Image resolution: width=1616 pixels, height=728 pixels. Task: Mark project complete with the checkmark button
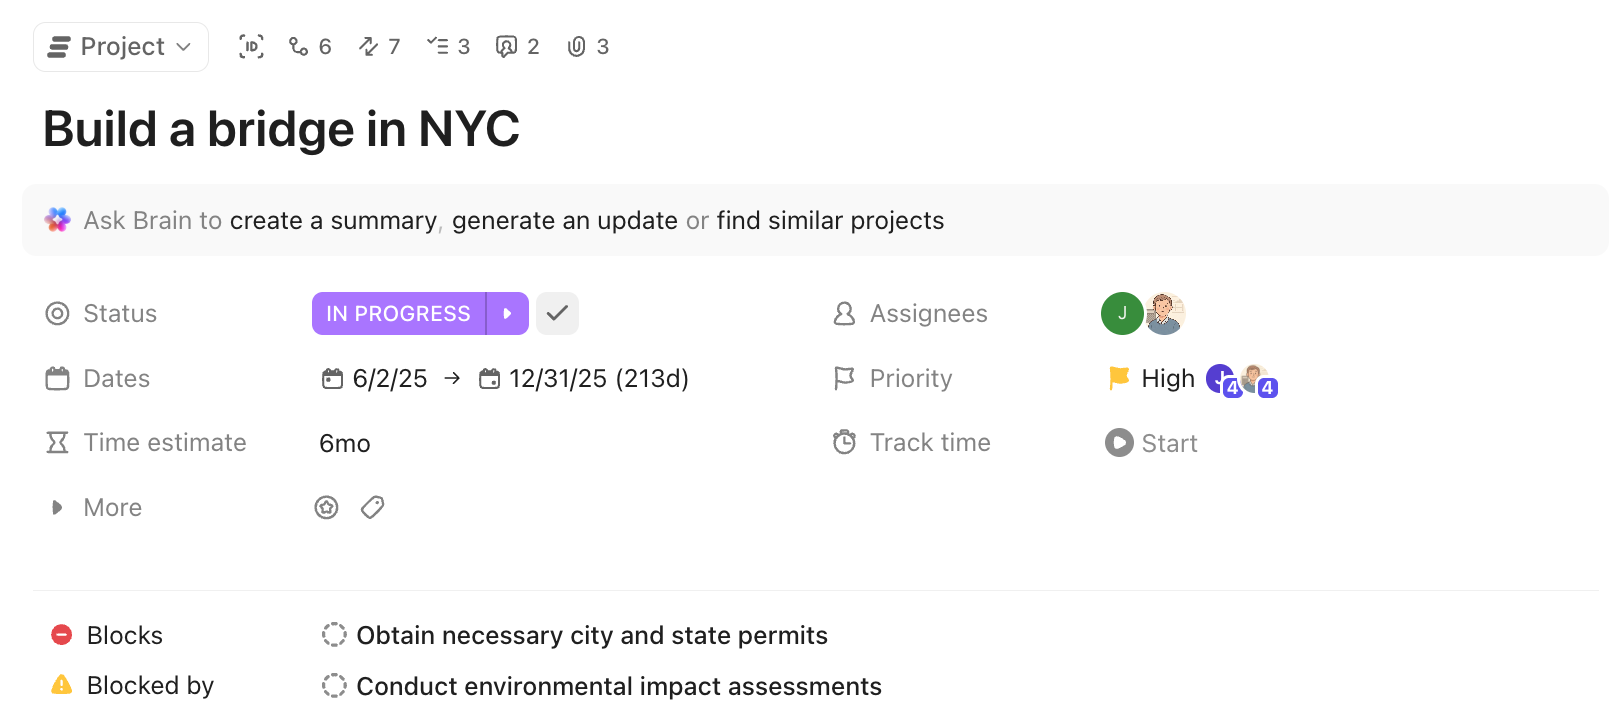click(557, 313)
